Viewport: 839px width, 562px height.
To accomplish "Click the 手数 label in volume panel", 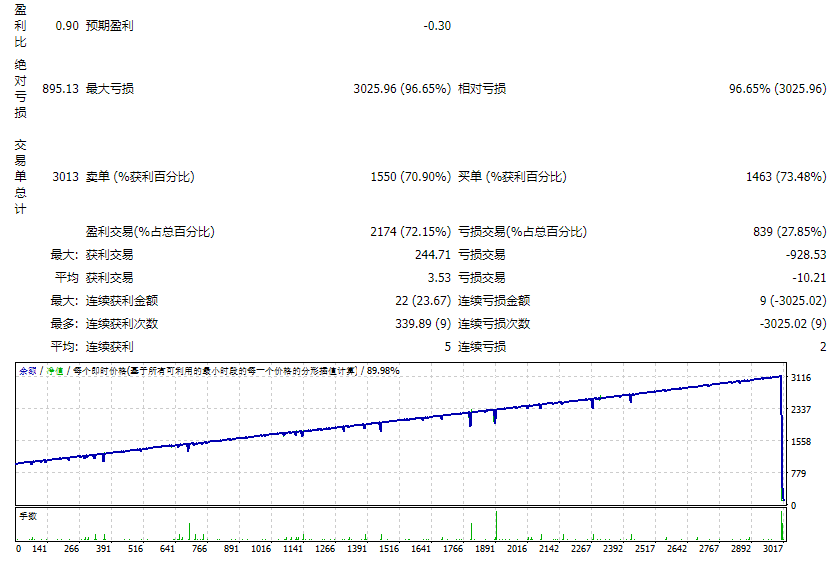I will coord(28,516).
